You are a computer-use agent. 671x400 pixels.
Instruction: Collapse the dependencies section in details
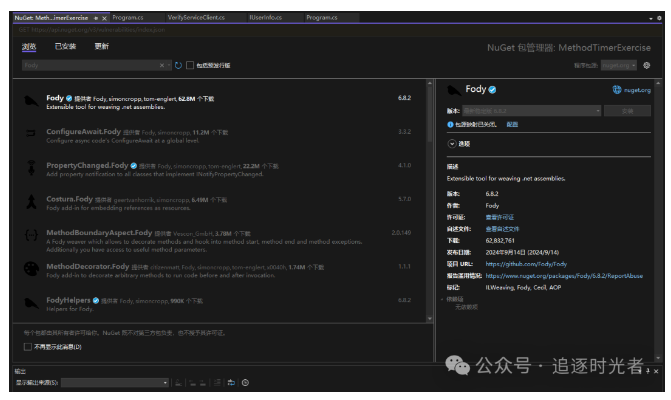[442, 299]
